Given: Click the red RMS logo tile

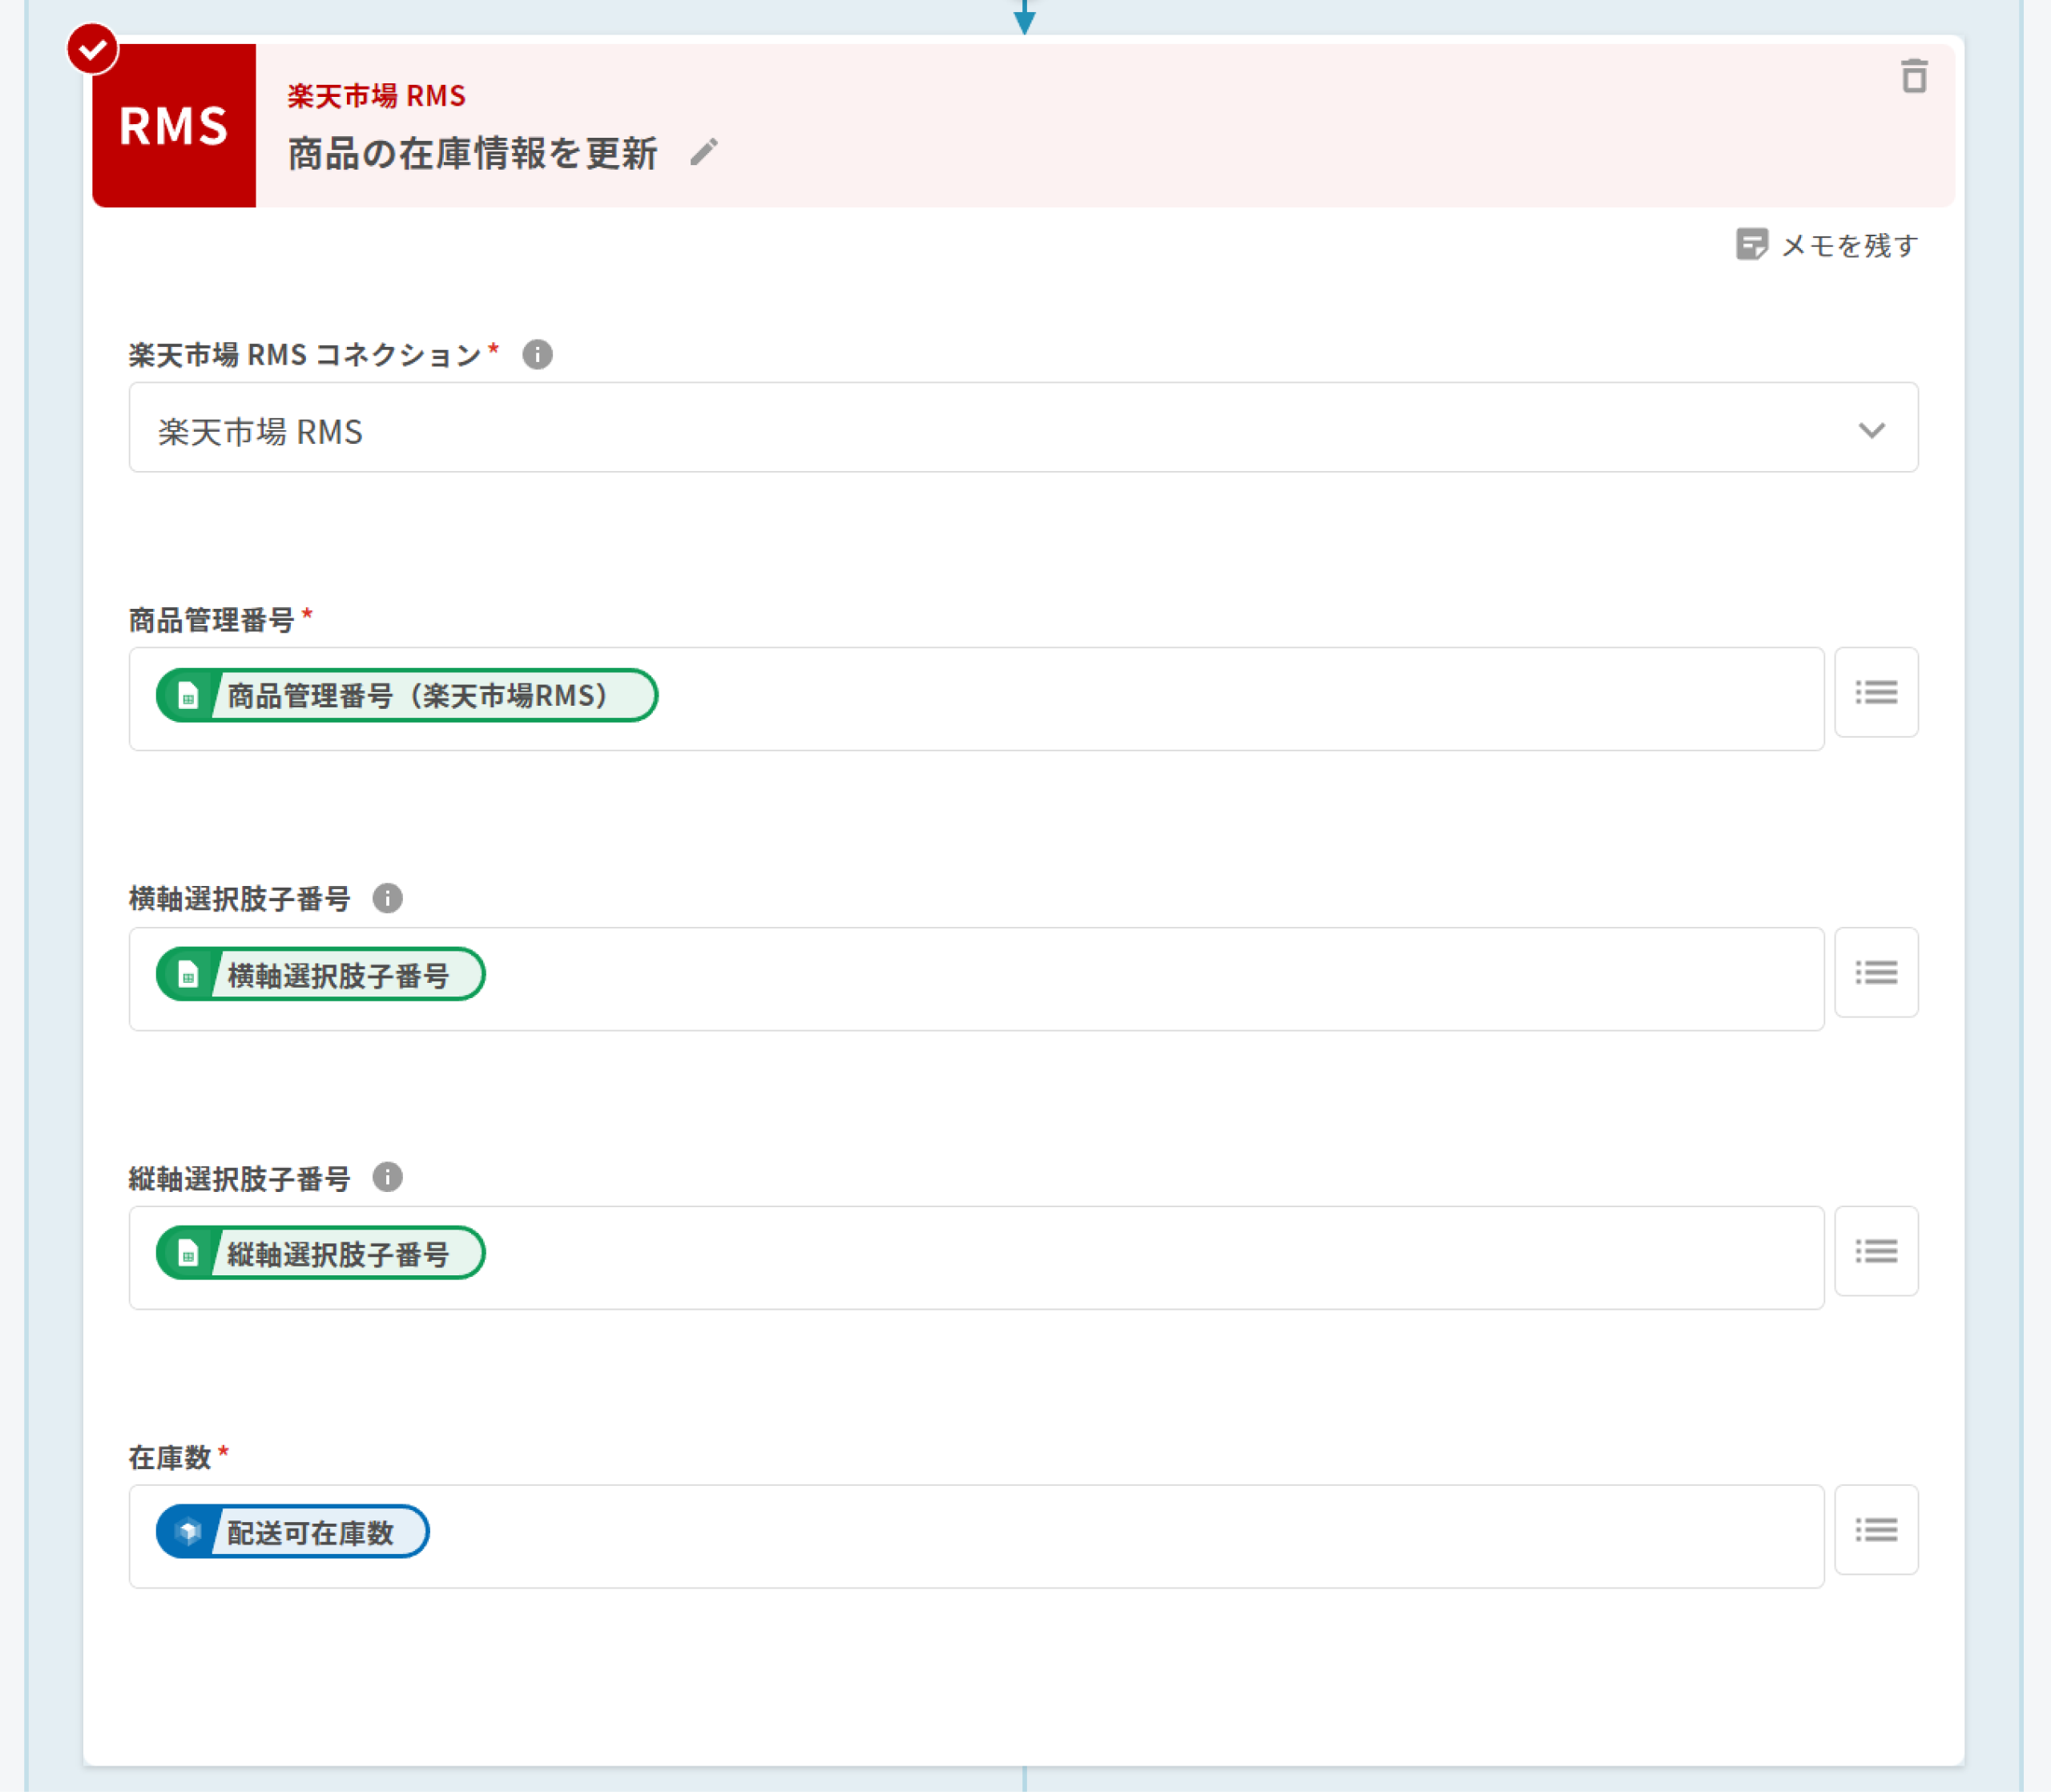Looking at the screenshot, I should 174,126.
